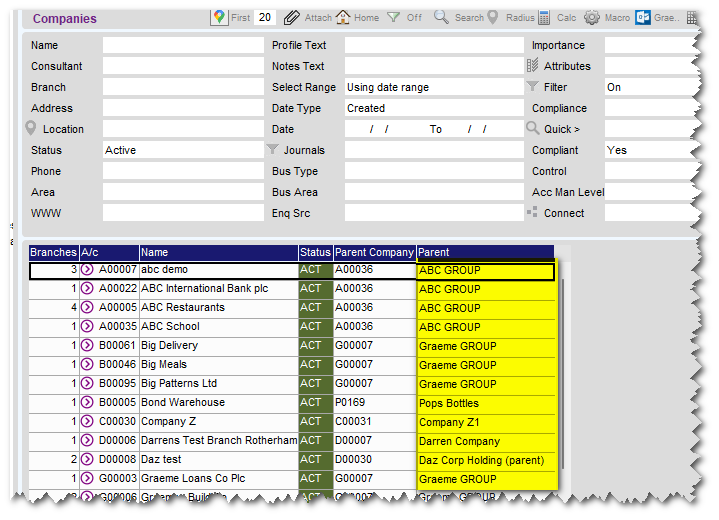Open the Calc calculator icon
719x520 pixels.
pyautogui.click(x=544, y=18)
